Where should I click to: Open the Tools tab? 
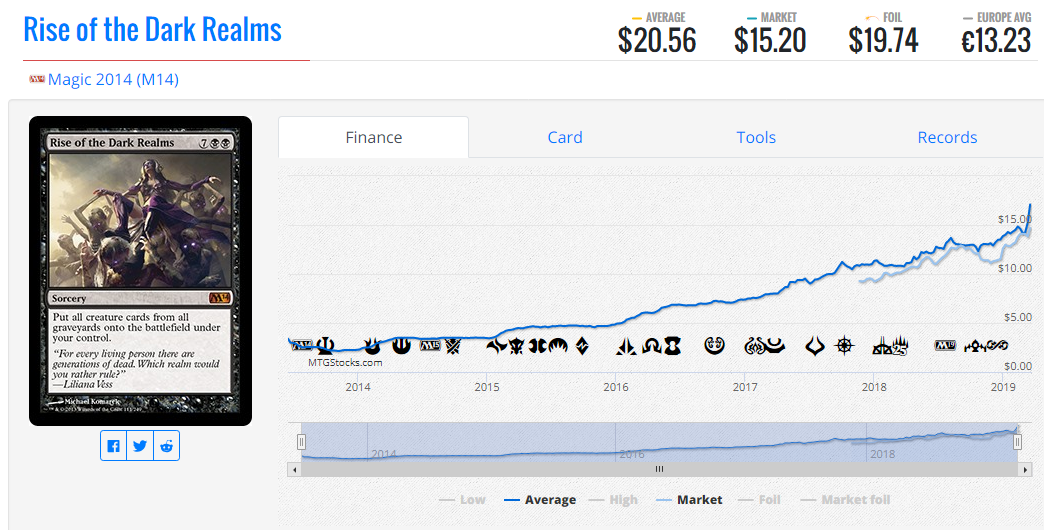(756, 137)
